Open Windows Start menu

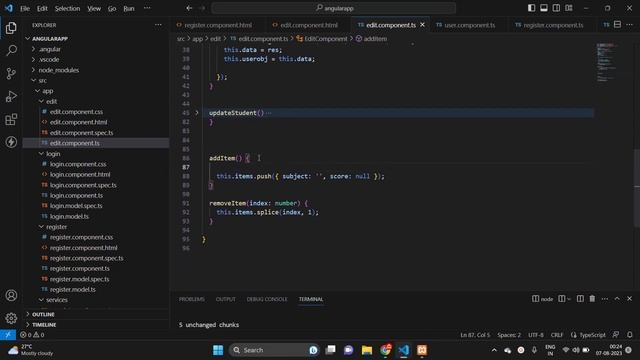[218, 350]
